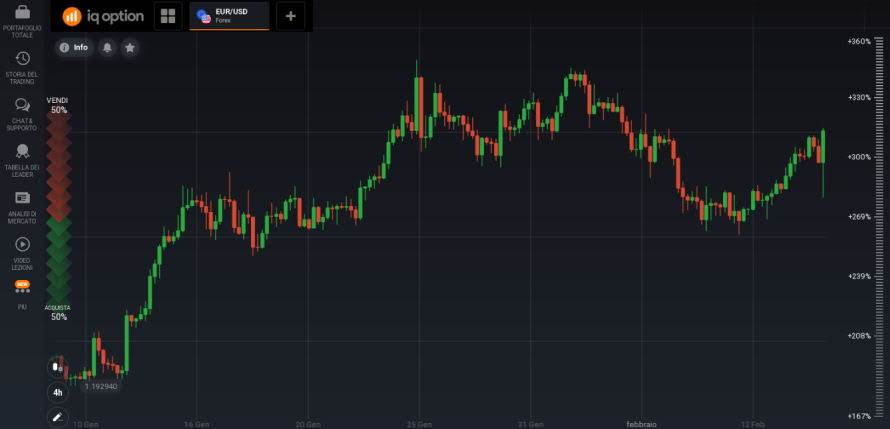Open Tabella dei Leader leaderboard
The width and height of the screenshot is (890, 429).
[23, 159]
